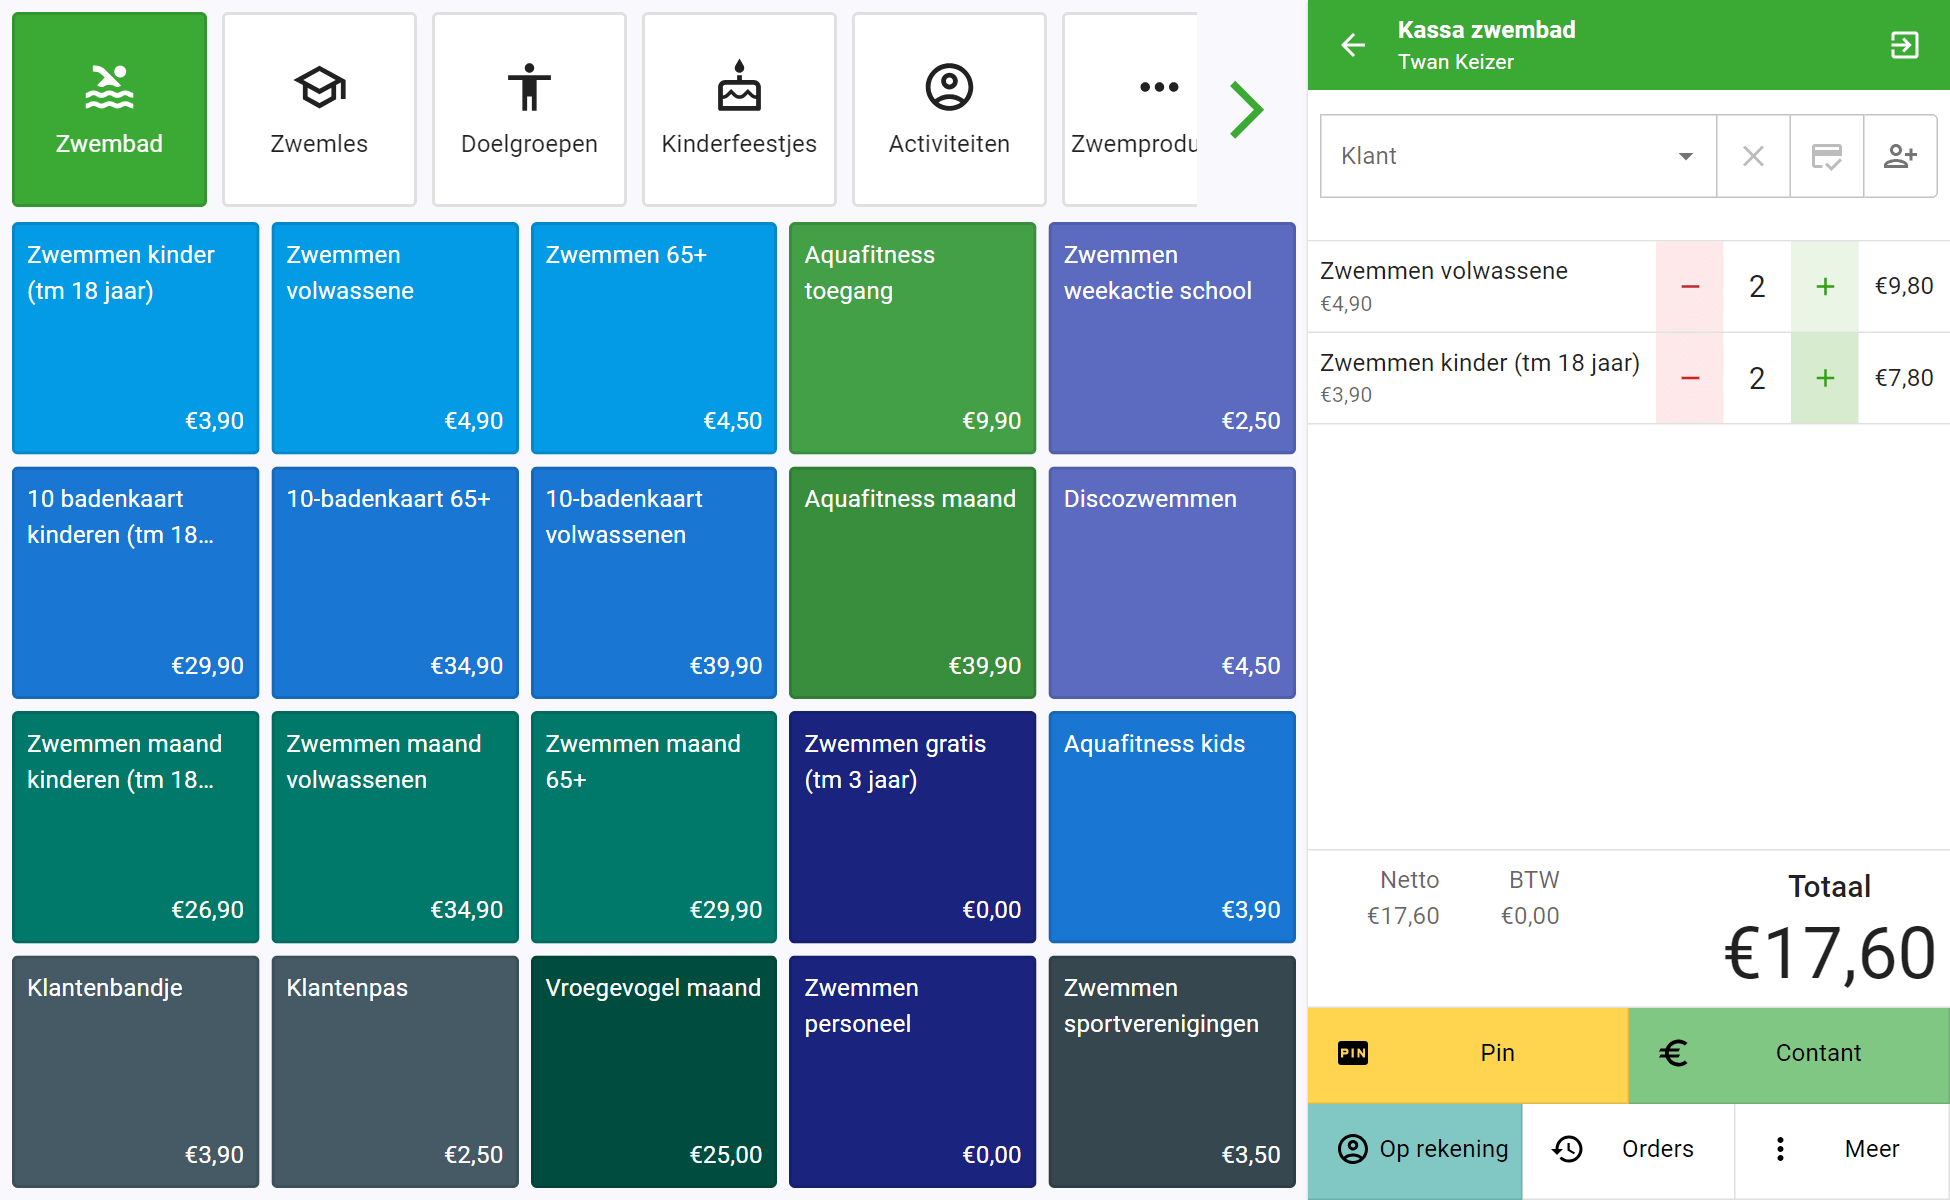The height and width of the screenshot is (1200, 1950).
Task: Open the Klant dropdown
Action: pyautogui.click(x=1517, y=156)
